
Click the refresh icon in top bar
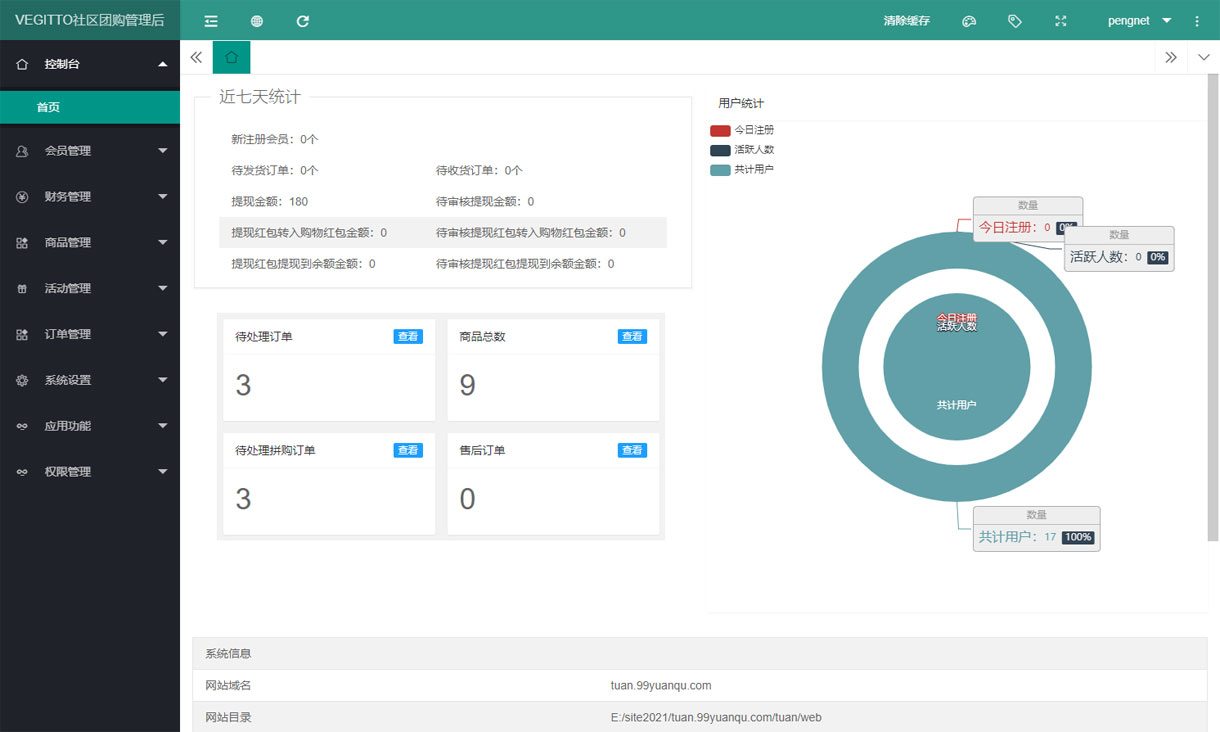[303, 21]
